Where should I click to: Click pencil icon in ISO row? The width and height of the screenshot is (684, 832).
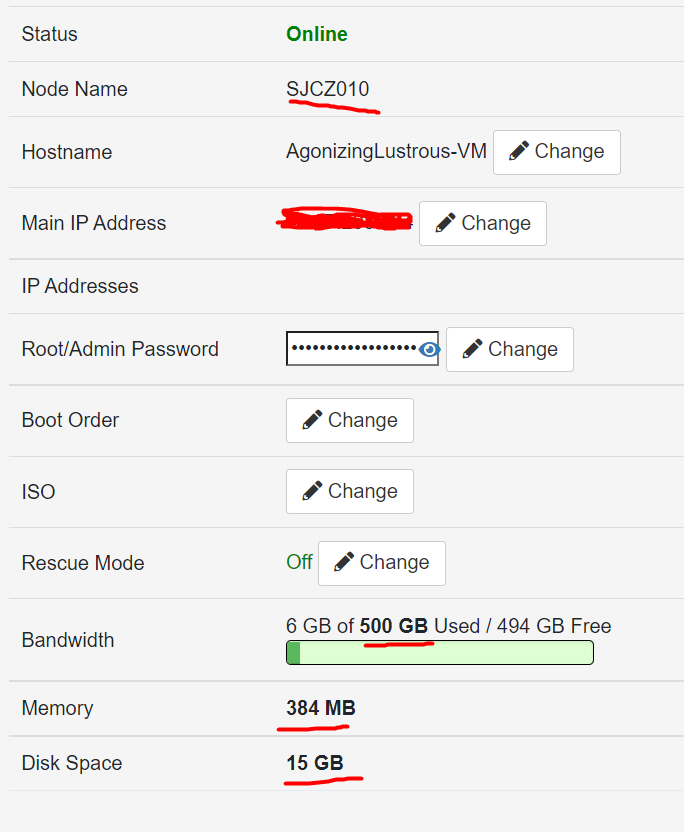coord(312,491)
